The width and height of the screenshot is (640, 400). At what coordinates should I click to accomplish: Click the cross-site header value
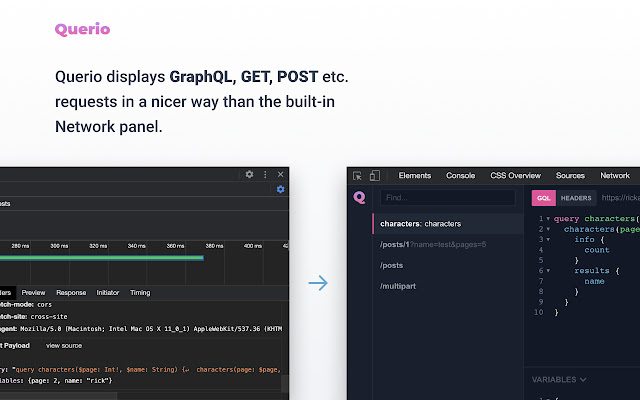click(49, 317)
